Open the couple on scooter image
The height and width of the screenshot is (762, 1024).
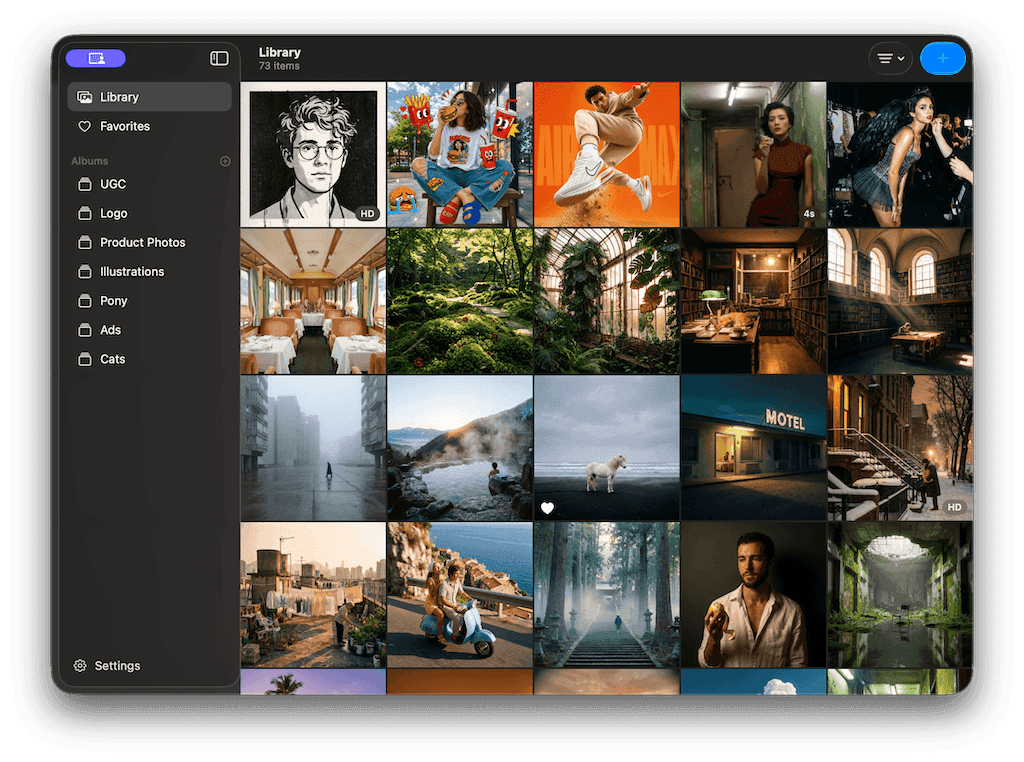pyautogui.click(x=460, y=594)
